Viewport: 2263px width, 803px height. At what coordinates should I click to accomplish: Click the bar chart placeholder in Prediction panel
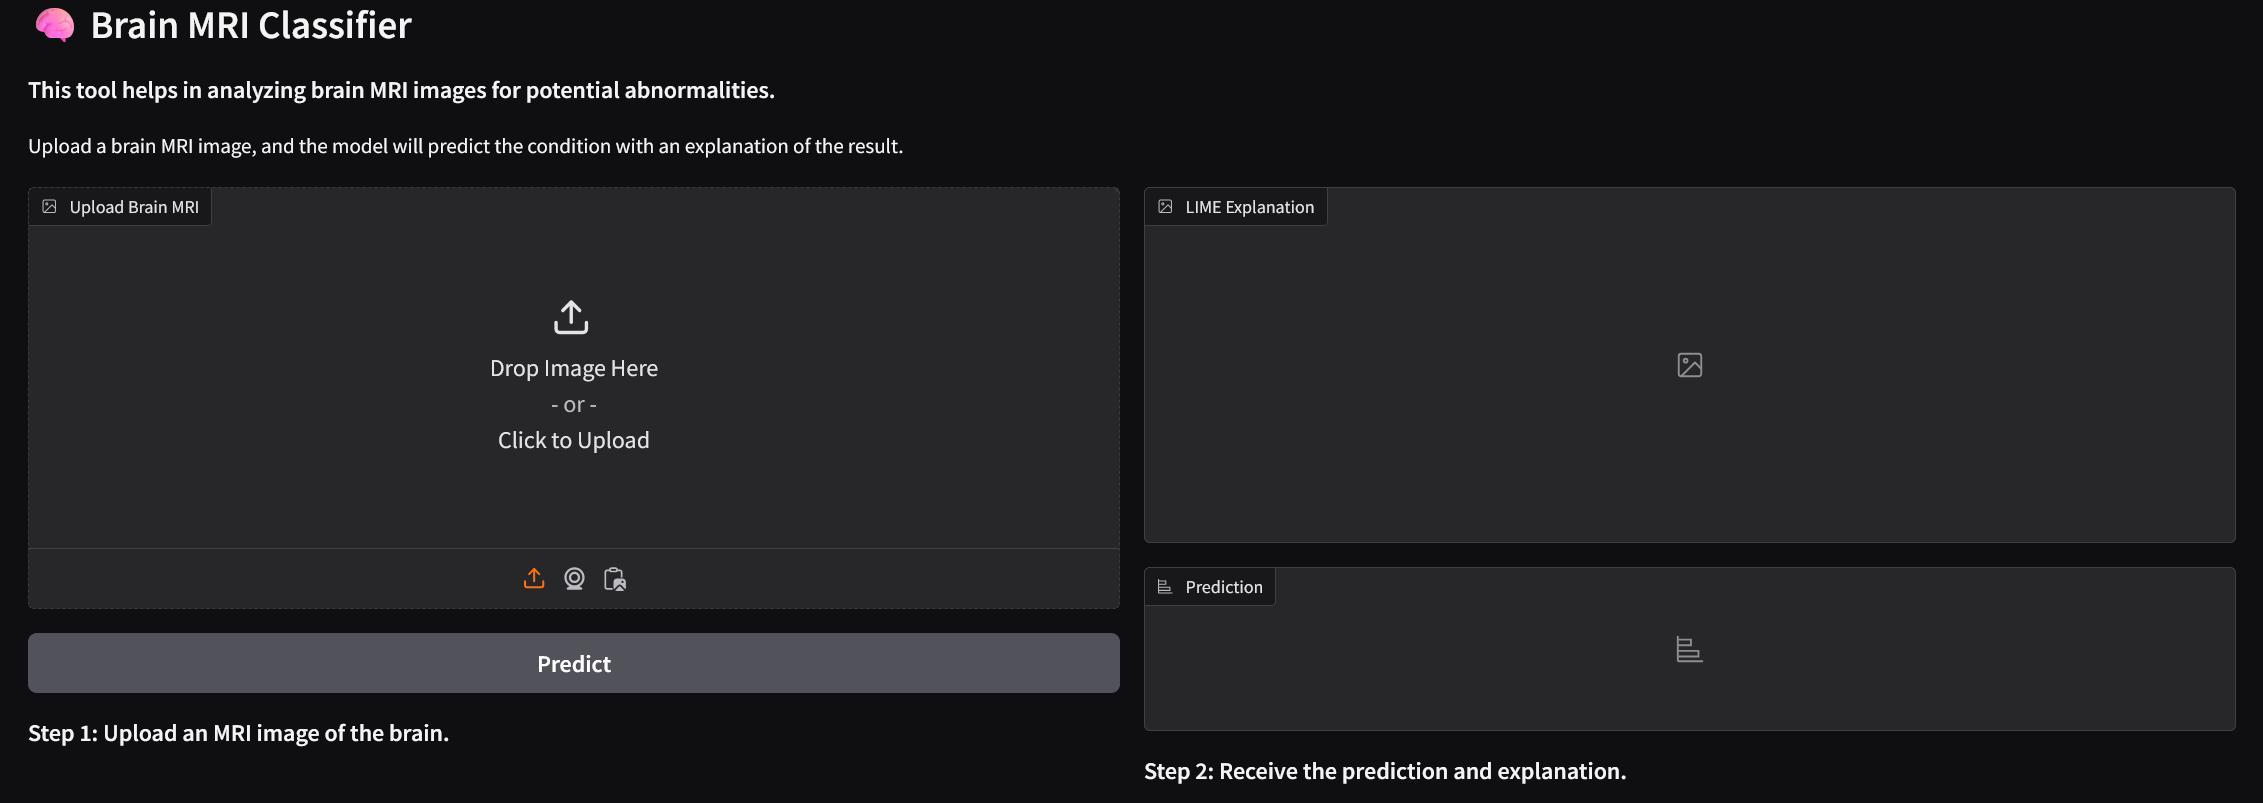pyautogui.click(x=1689, y=650)
